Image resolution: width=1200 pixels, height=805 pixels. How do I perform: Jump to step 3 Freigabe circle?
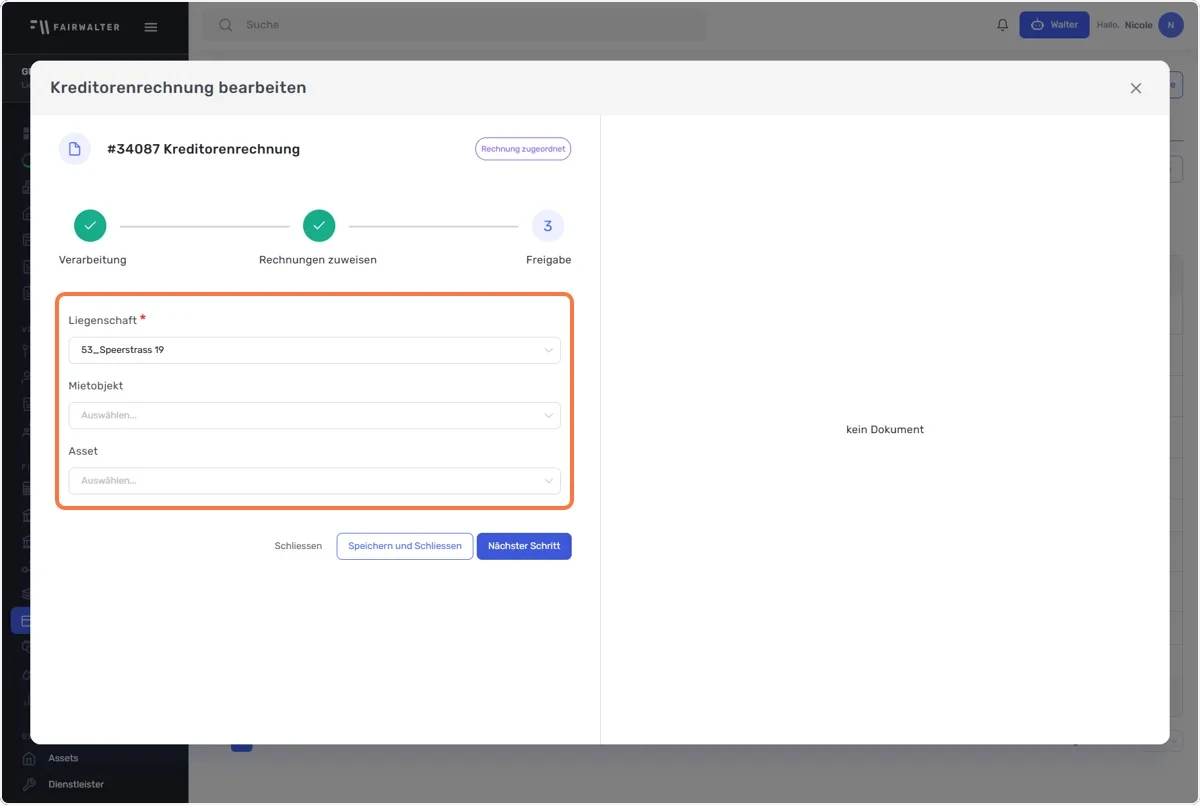[548, 226]
